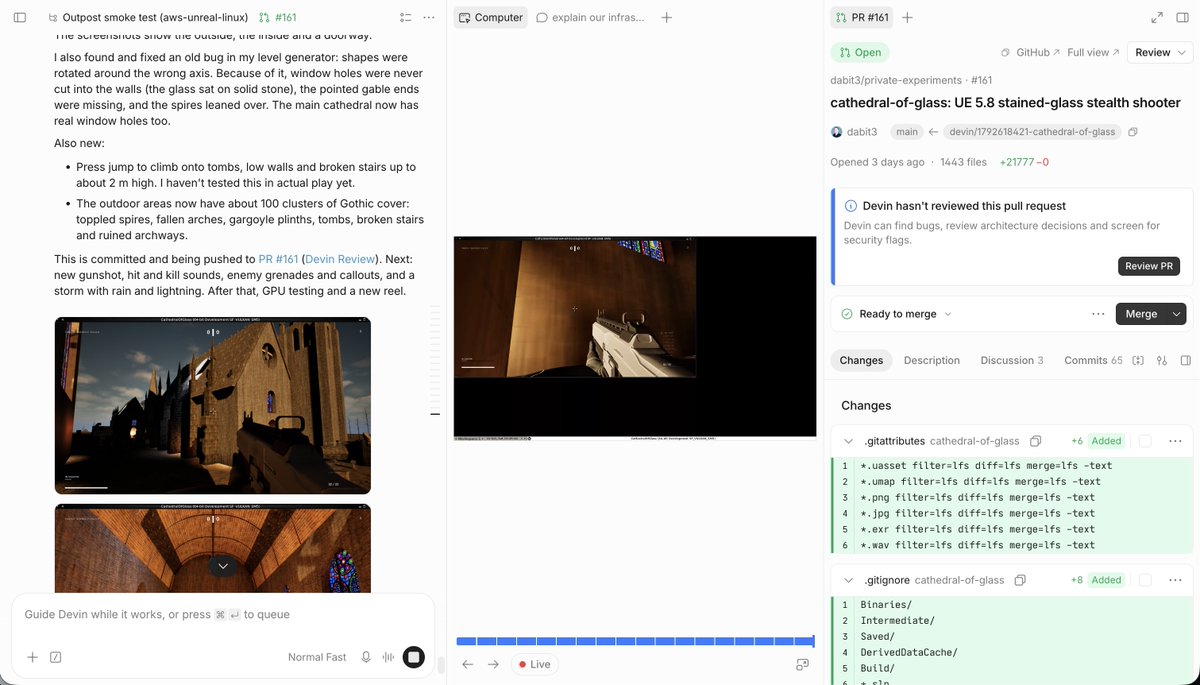
Task: Toggle the right panel layout icon
Action: pos(1181,18)
